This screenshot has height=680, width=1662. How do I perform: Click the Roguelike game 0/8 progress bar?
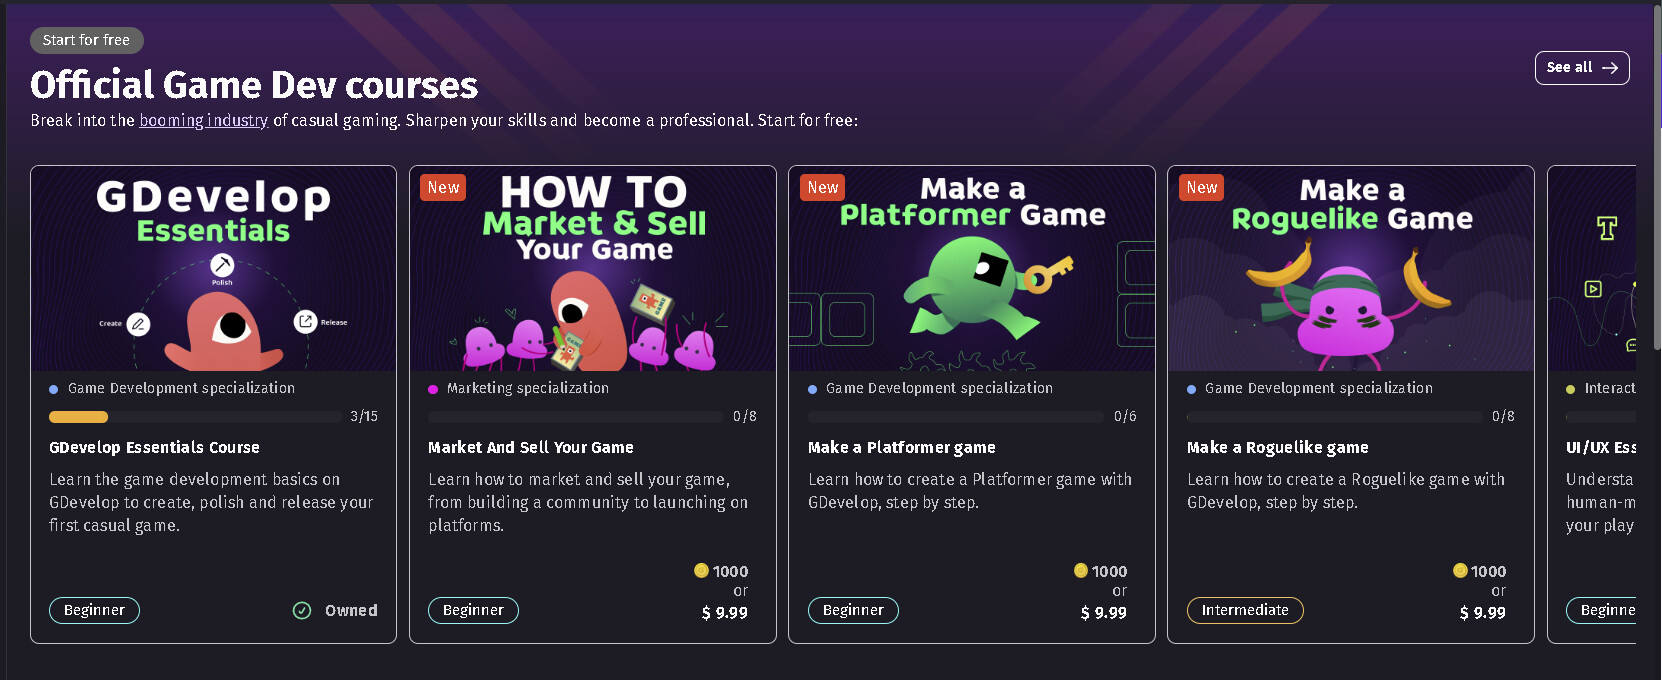tap(1334, 416)
